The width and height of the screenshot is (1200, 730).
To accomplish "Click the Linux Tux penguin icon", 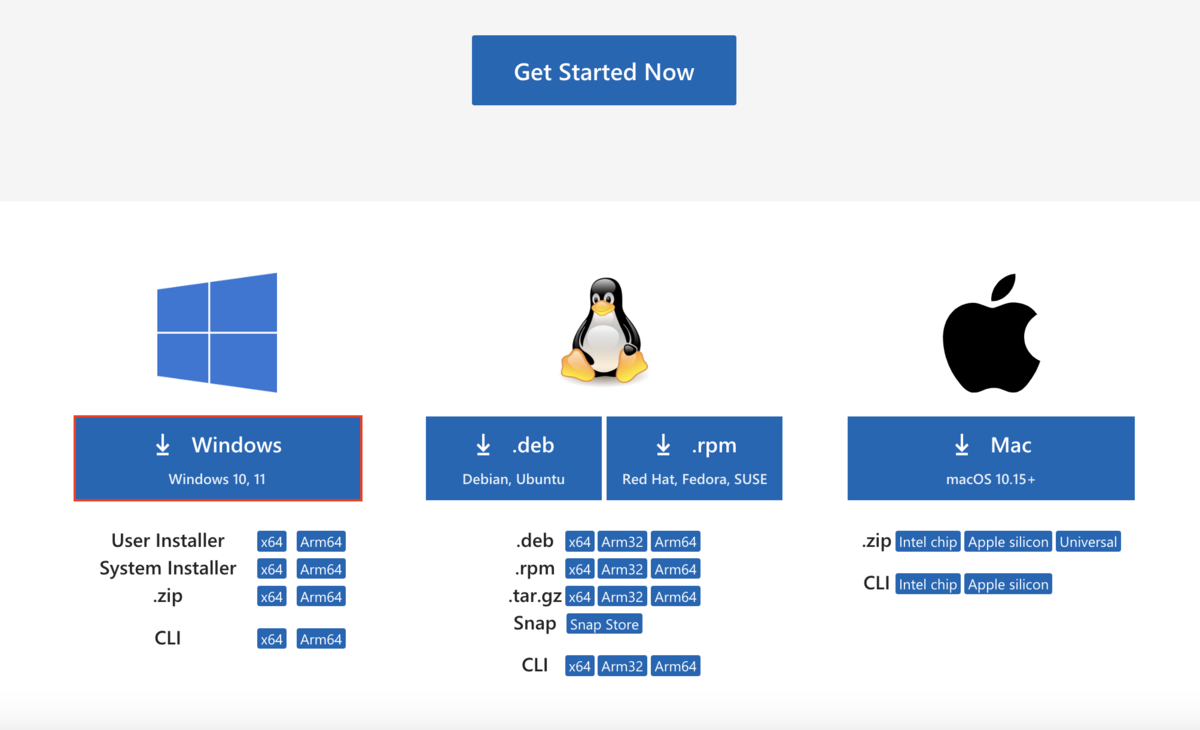I will (604, 331).
